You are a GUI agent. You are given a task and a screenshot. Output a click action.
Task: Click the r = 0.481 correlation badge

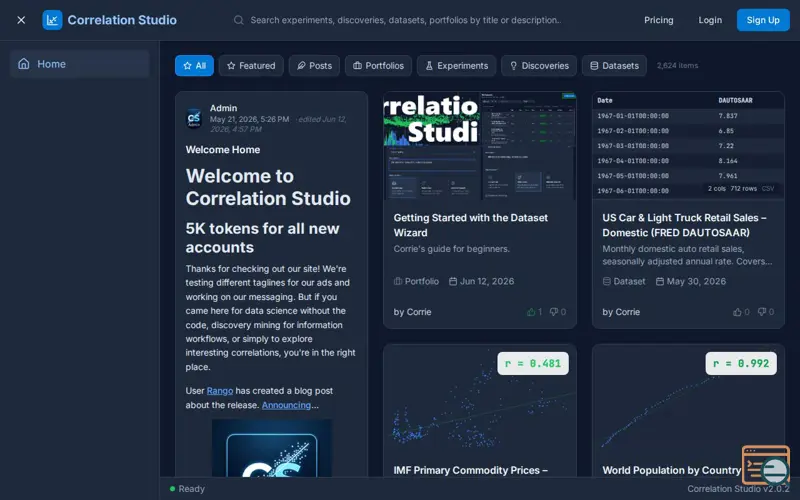(533, 363)
